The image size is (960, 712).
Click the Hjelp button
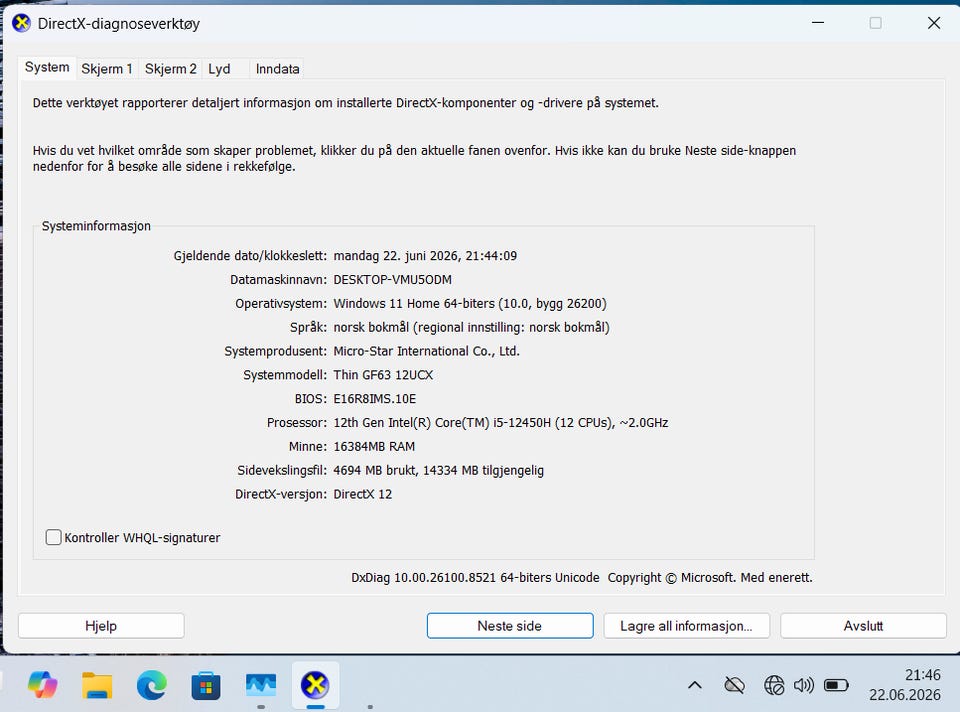point(101,626)
